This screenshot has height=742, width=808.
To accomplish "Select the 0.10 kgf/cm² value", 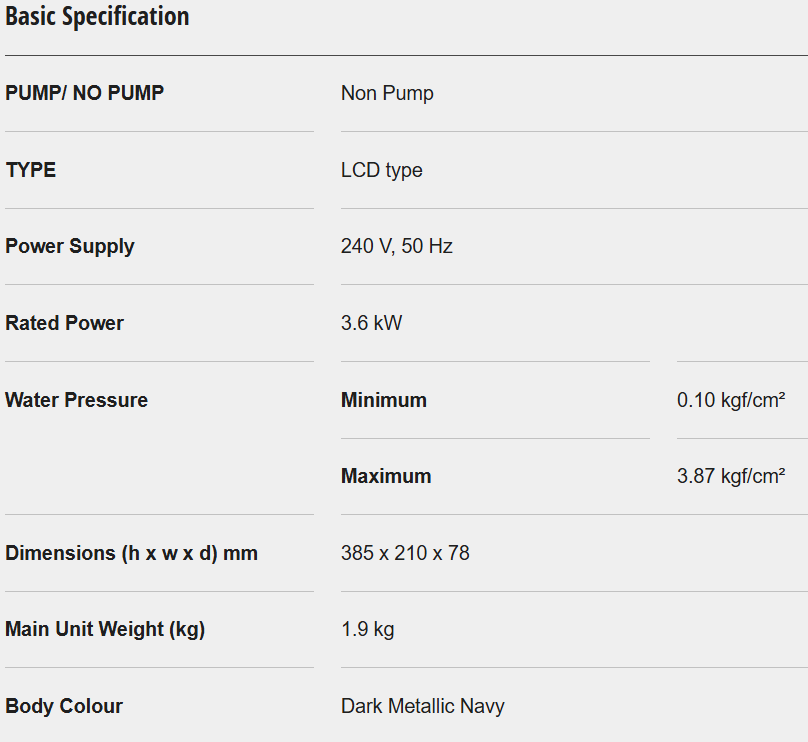I will (731, 400).
